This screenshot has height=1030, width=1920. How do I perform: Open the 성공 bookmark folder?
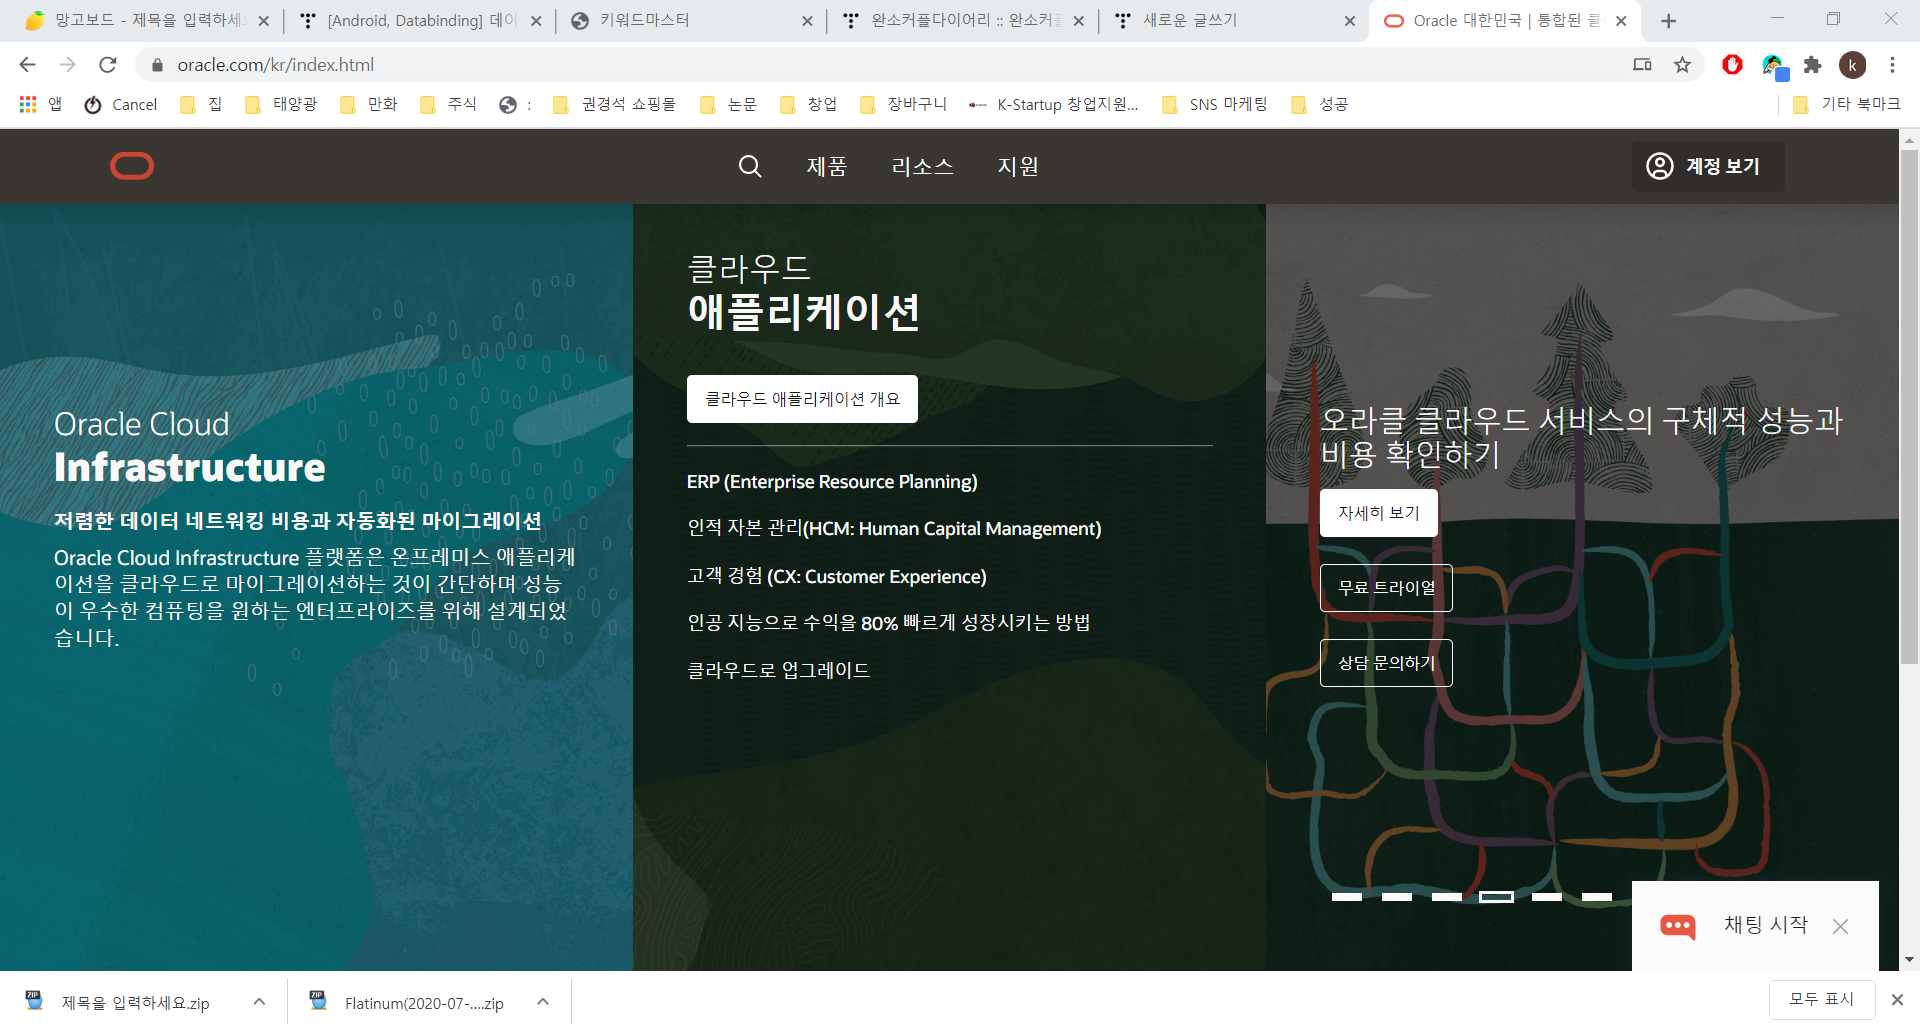1320,104
